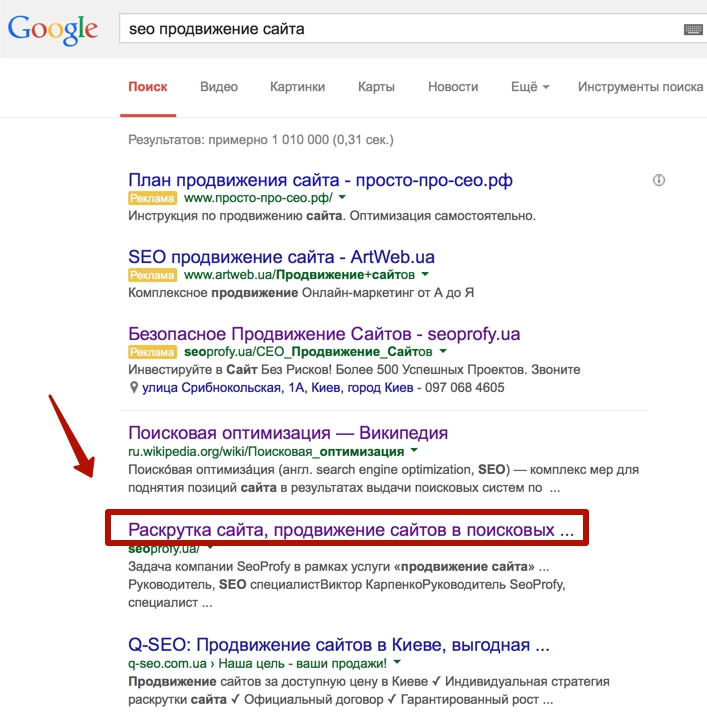Open the План продвижения сайта ad link
Viewport: 707px width, 712px height.
tap(320, 180)
